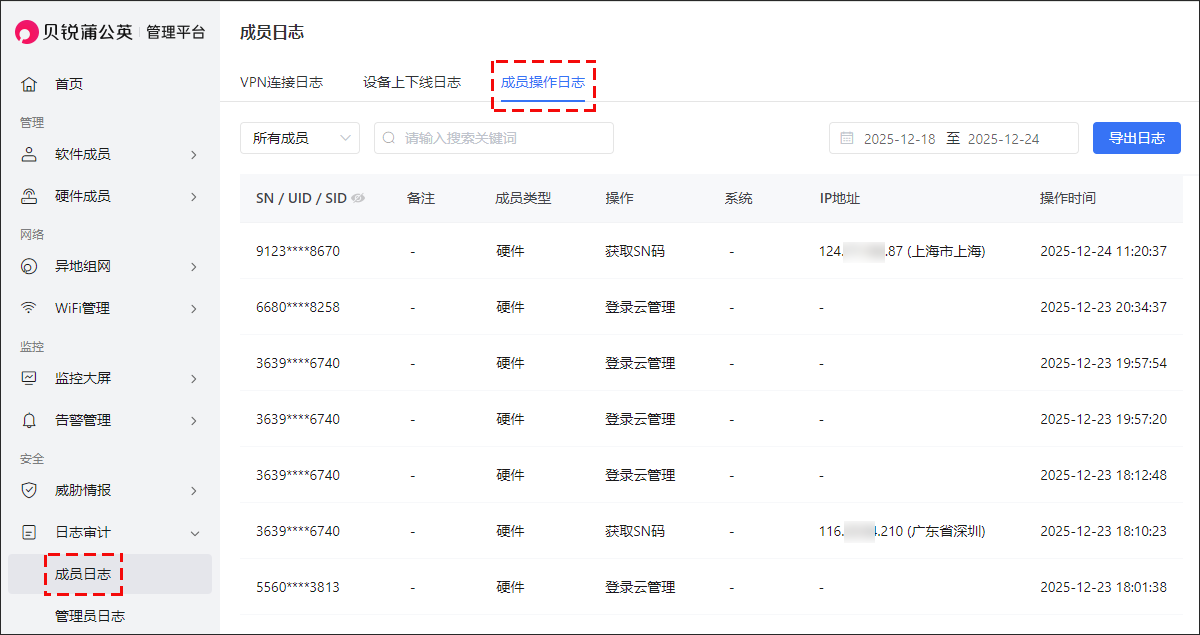
Task: Click the software member person icon
Action: 29,154
